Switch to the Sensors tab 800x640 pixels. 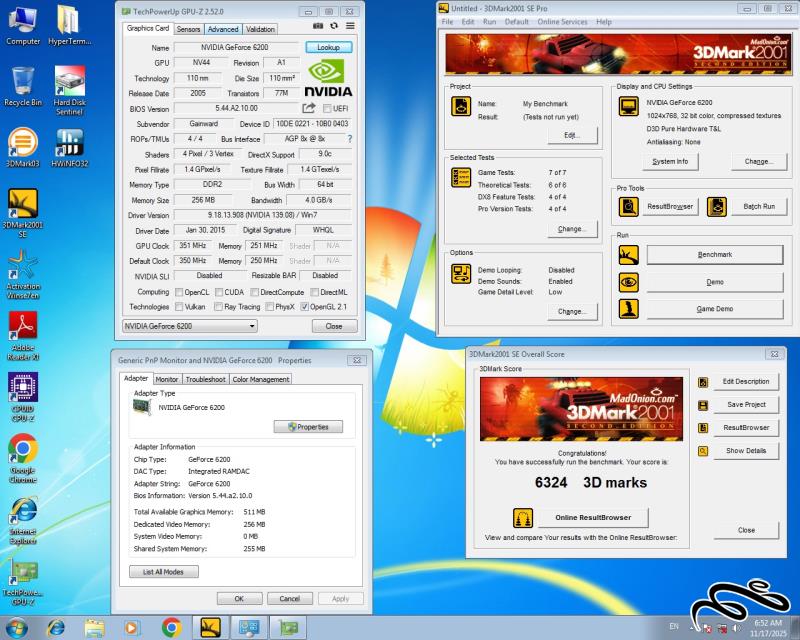coord(188,29)
